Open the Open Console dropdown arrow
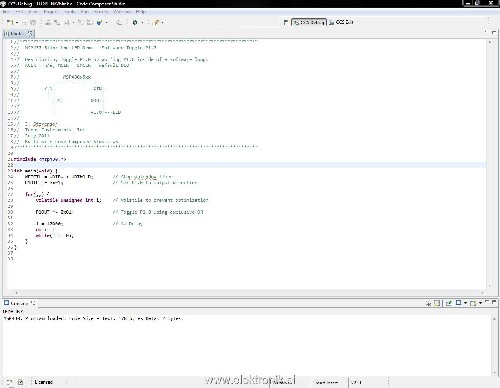 [x=480, y=303]
